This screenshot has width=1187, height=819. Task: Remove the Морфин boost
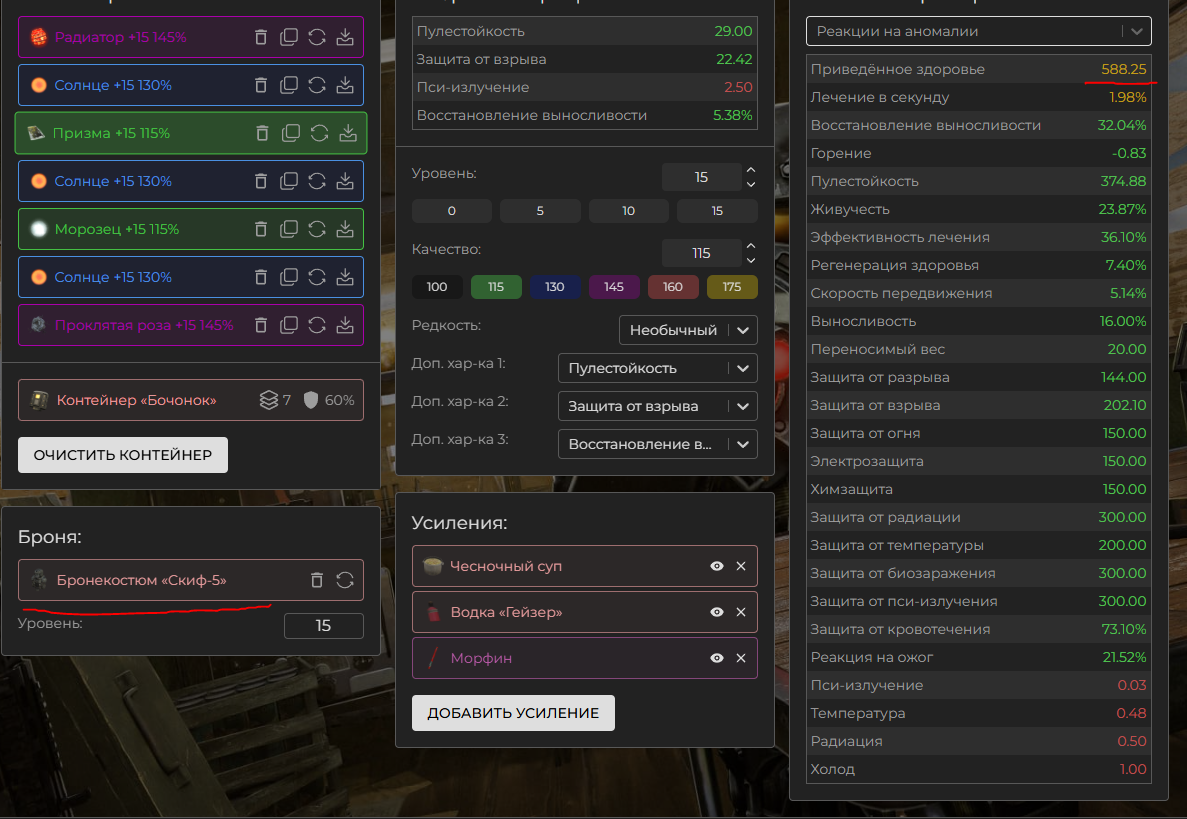[x=741, y=658]
